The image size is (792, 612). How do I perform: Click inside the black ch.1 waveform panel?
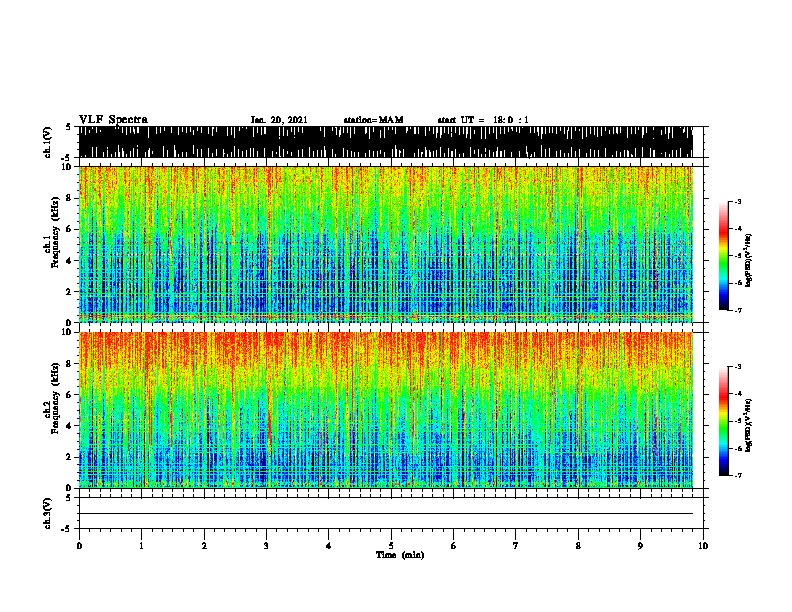(x=386, y=142)
